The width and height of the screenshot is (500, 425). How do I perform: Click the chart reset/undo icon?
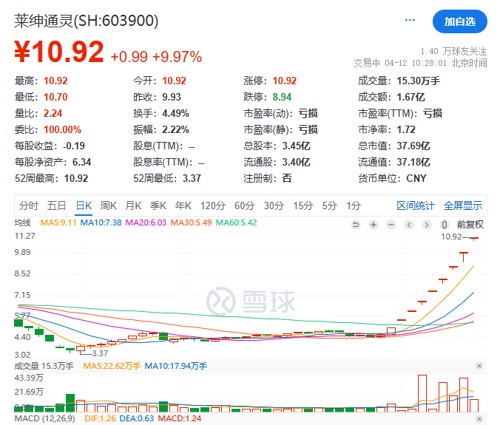coord(356,225)
